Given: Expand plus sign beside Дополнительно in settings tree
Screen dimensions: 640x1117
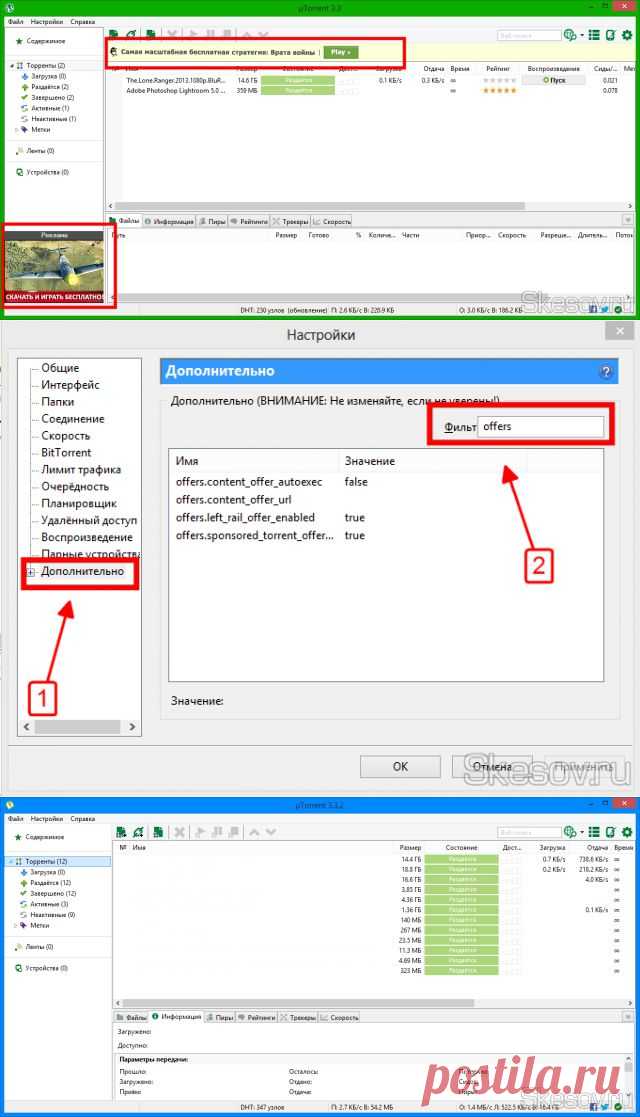Looking at the screenshot, I should (x=31, y=572).
